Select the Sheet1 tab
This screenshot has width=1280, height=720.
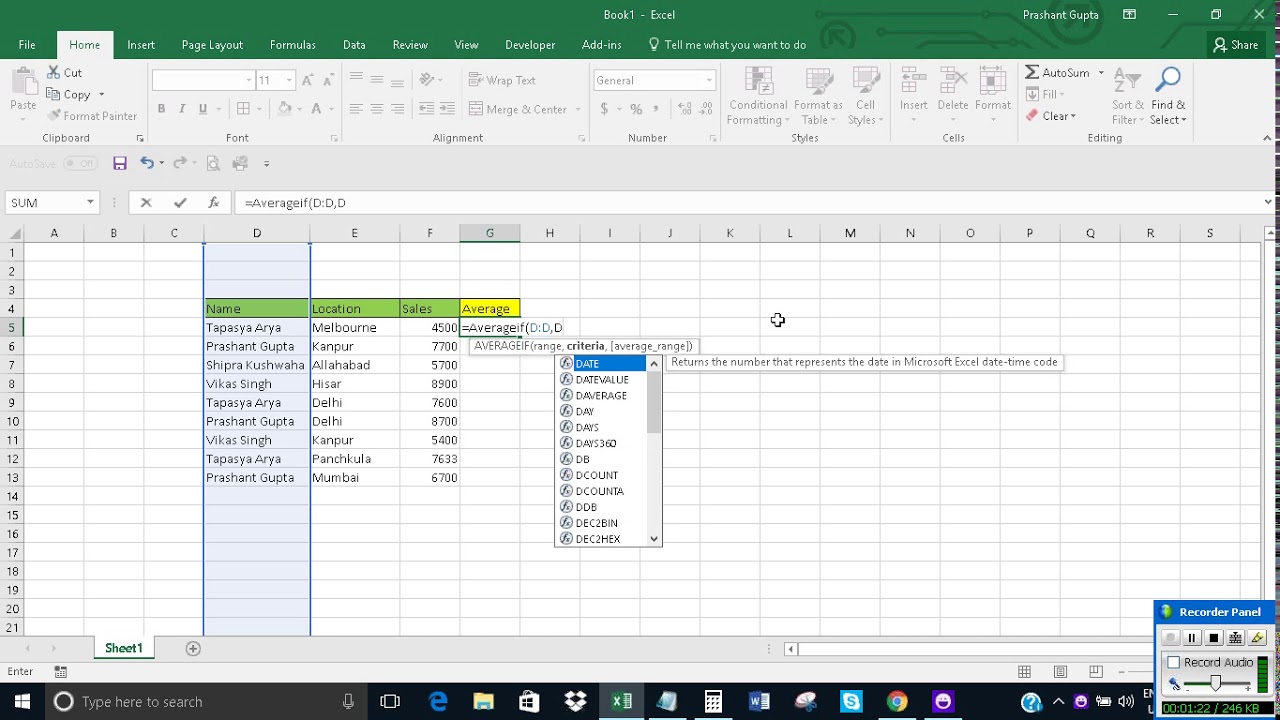tap(124, 648)
